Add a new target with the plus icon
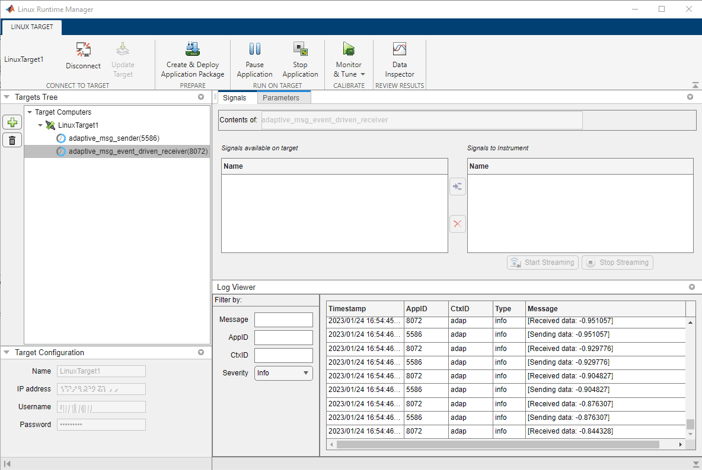Viewport: 702px width, 470px height. click(12, 123)
